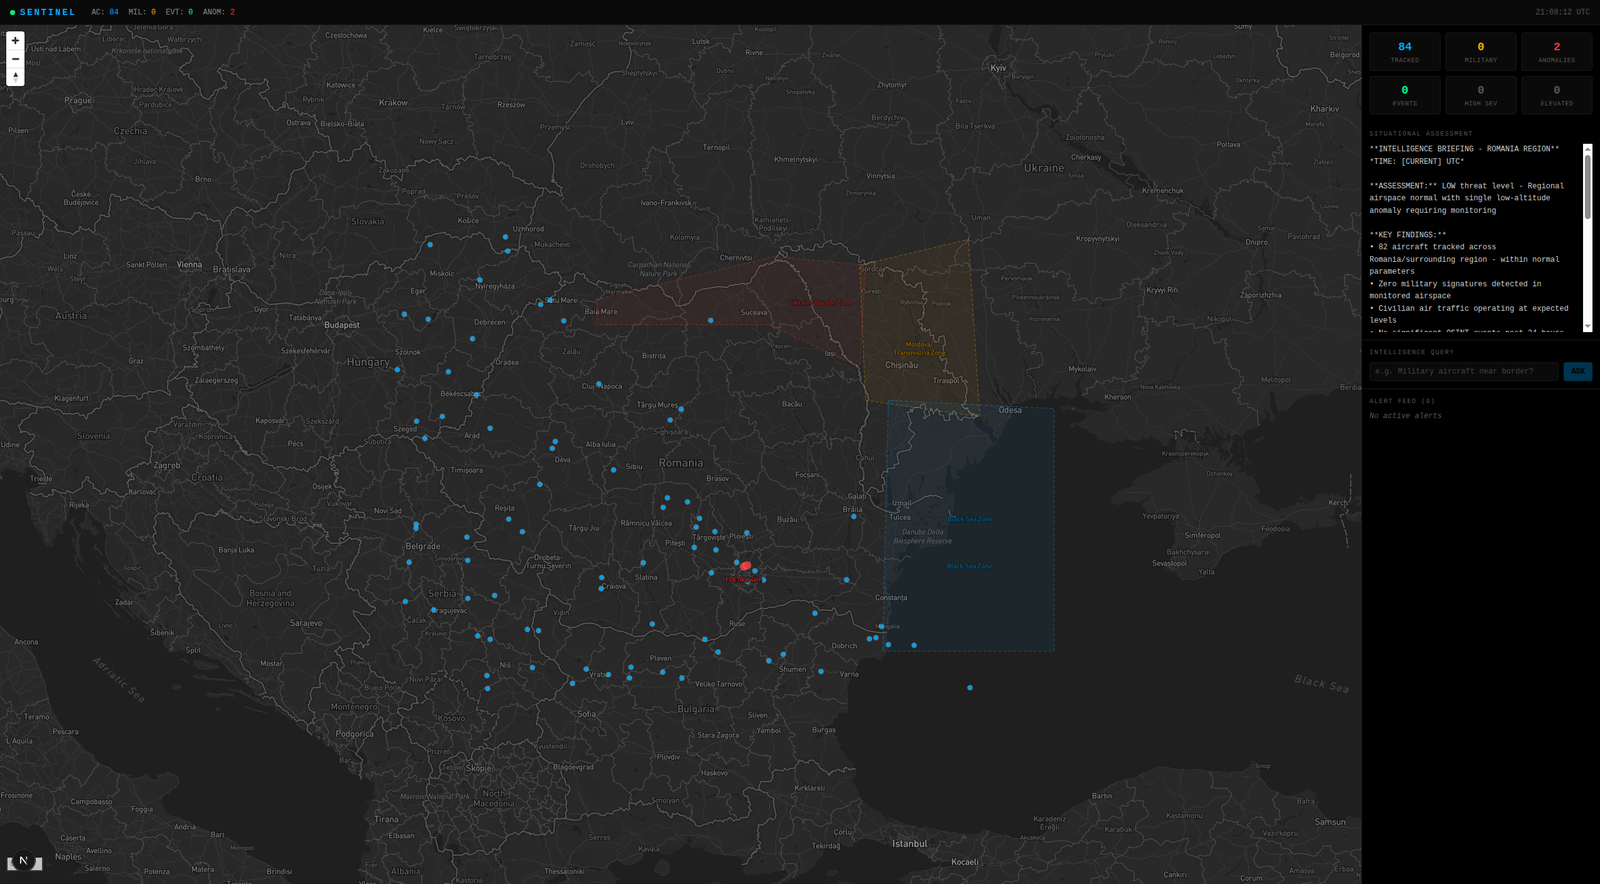Click the round N badge at map corner
This screenshot has height=884, width=1600.
(x=24, y=860)
